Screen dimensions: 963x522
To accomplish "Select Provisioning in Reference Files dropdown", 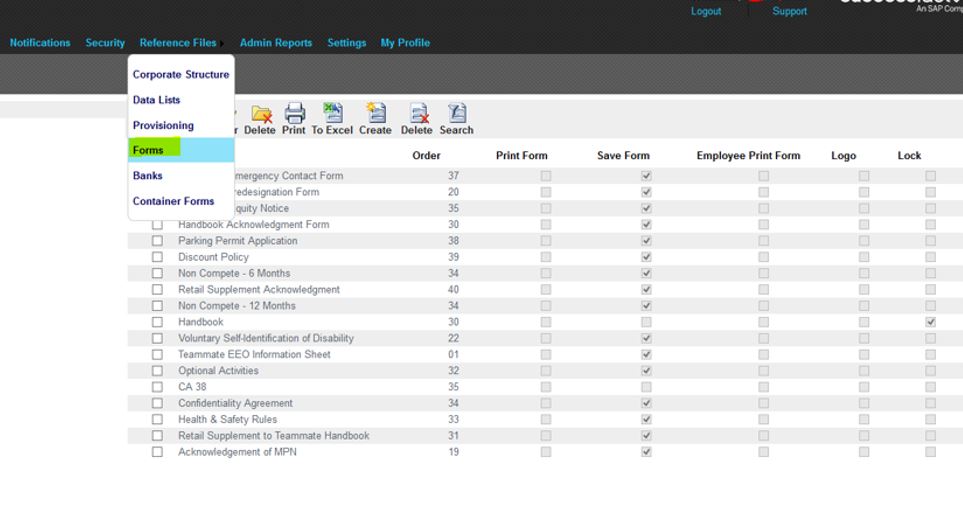I will pos(163,125).
